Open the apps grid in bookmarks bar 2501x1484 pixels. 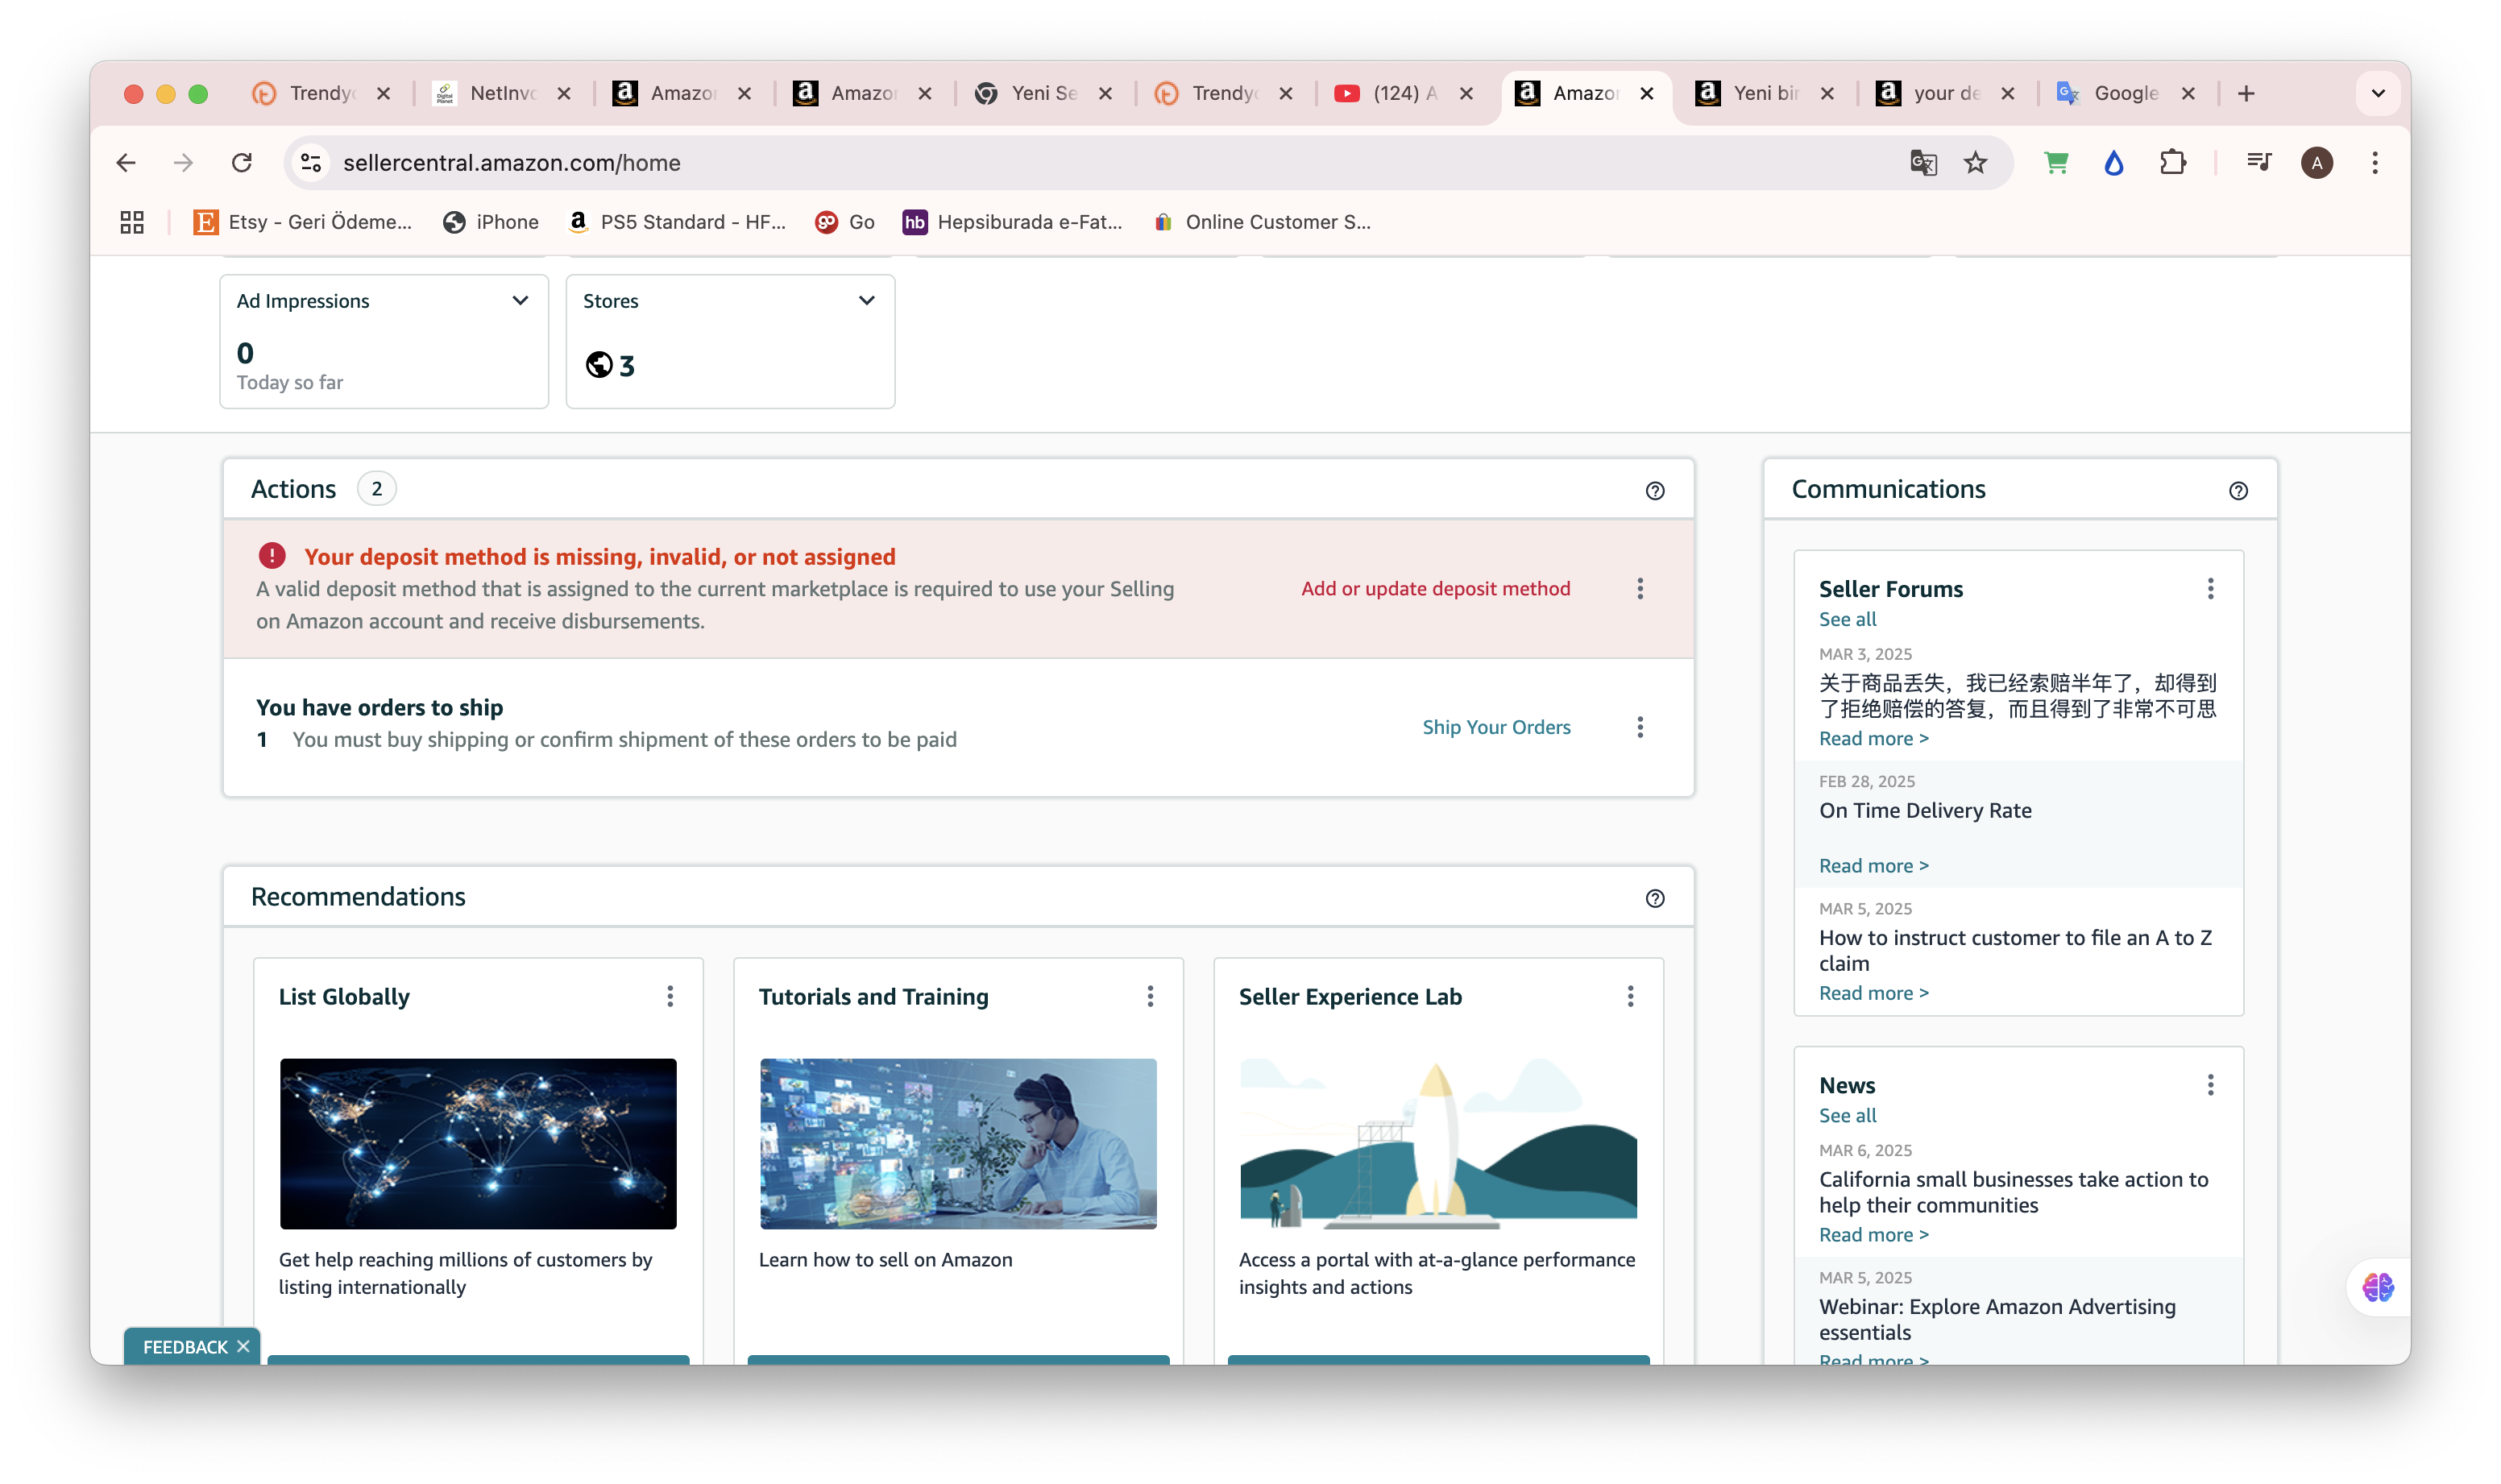pyautogui.click(x=132, y=222)
